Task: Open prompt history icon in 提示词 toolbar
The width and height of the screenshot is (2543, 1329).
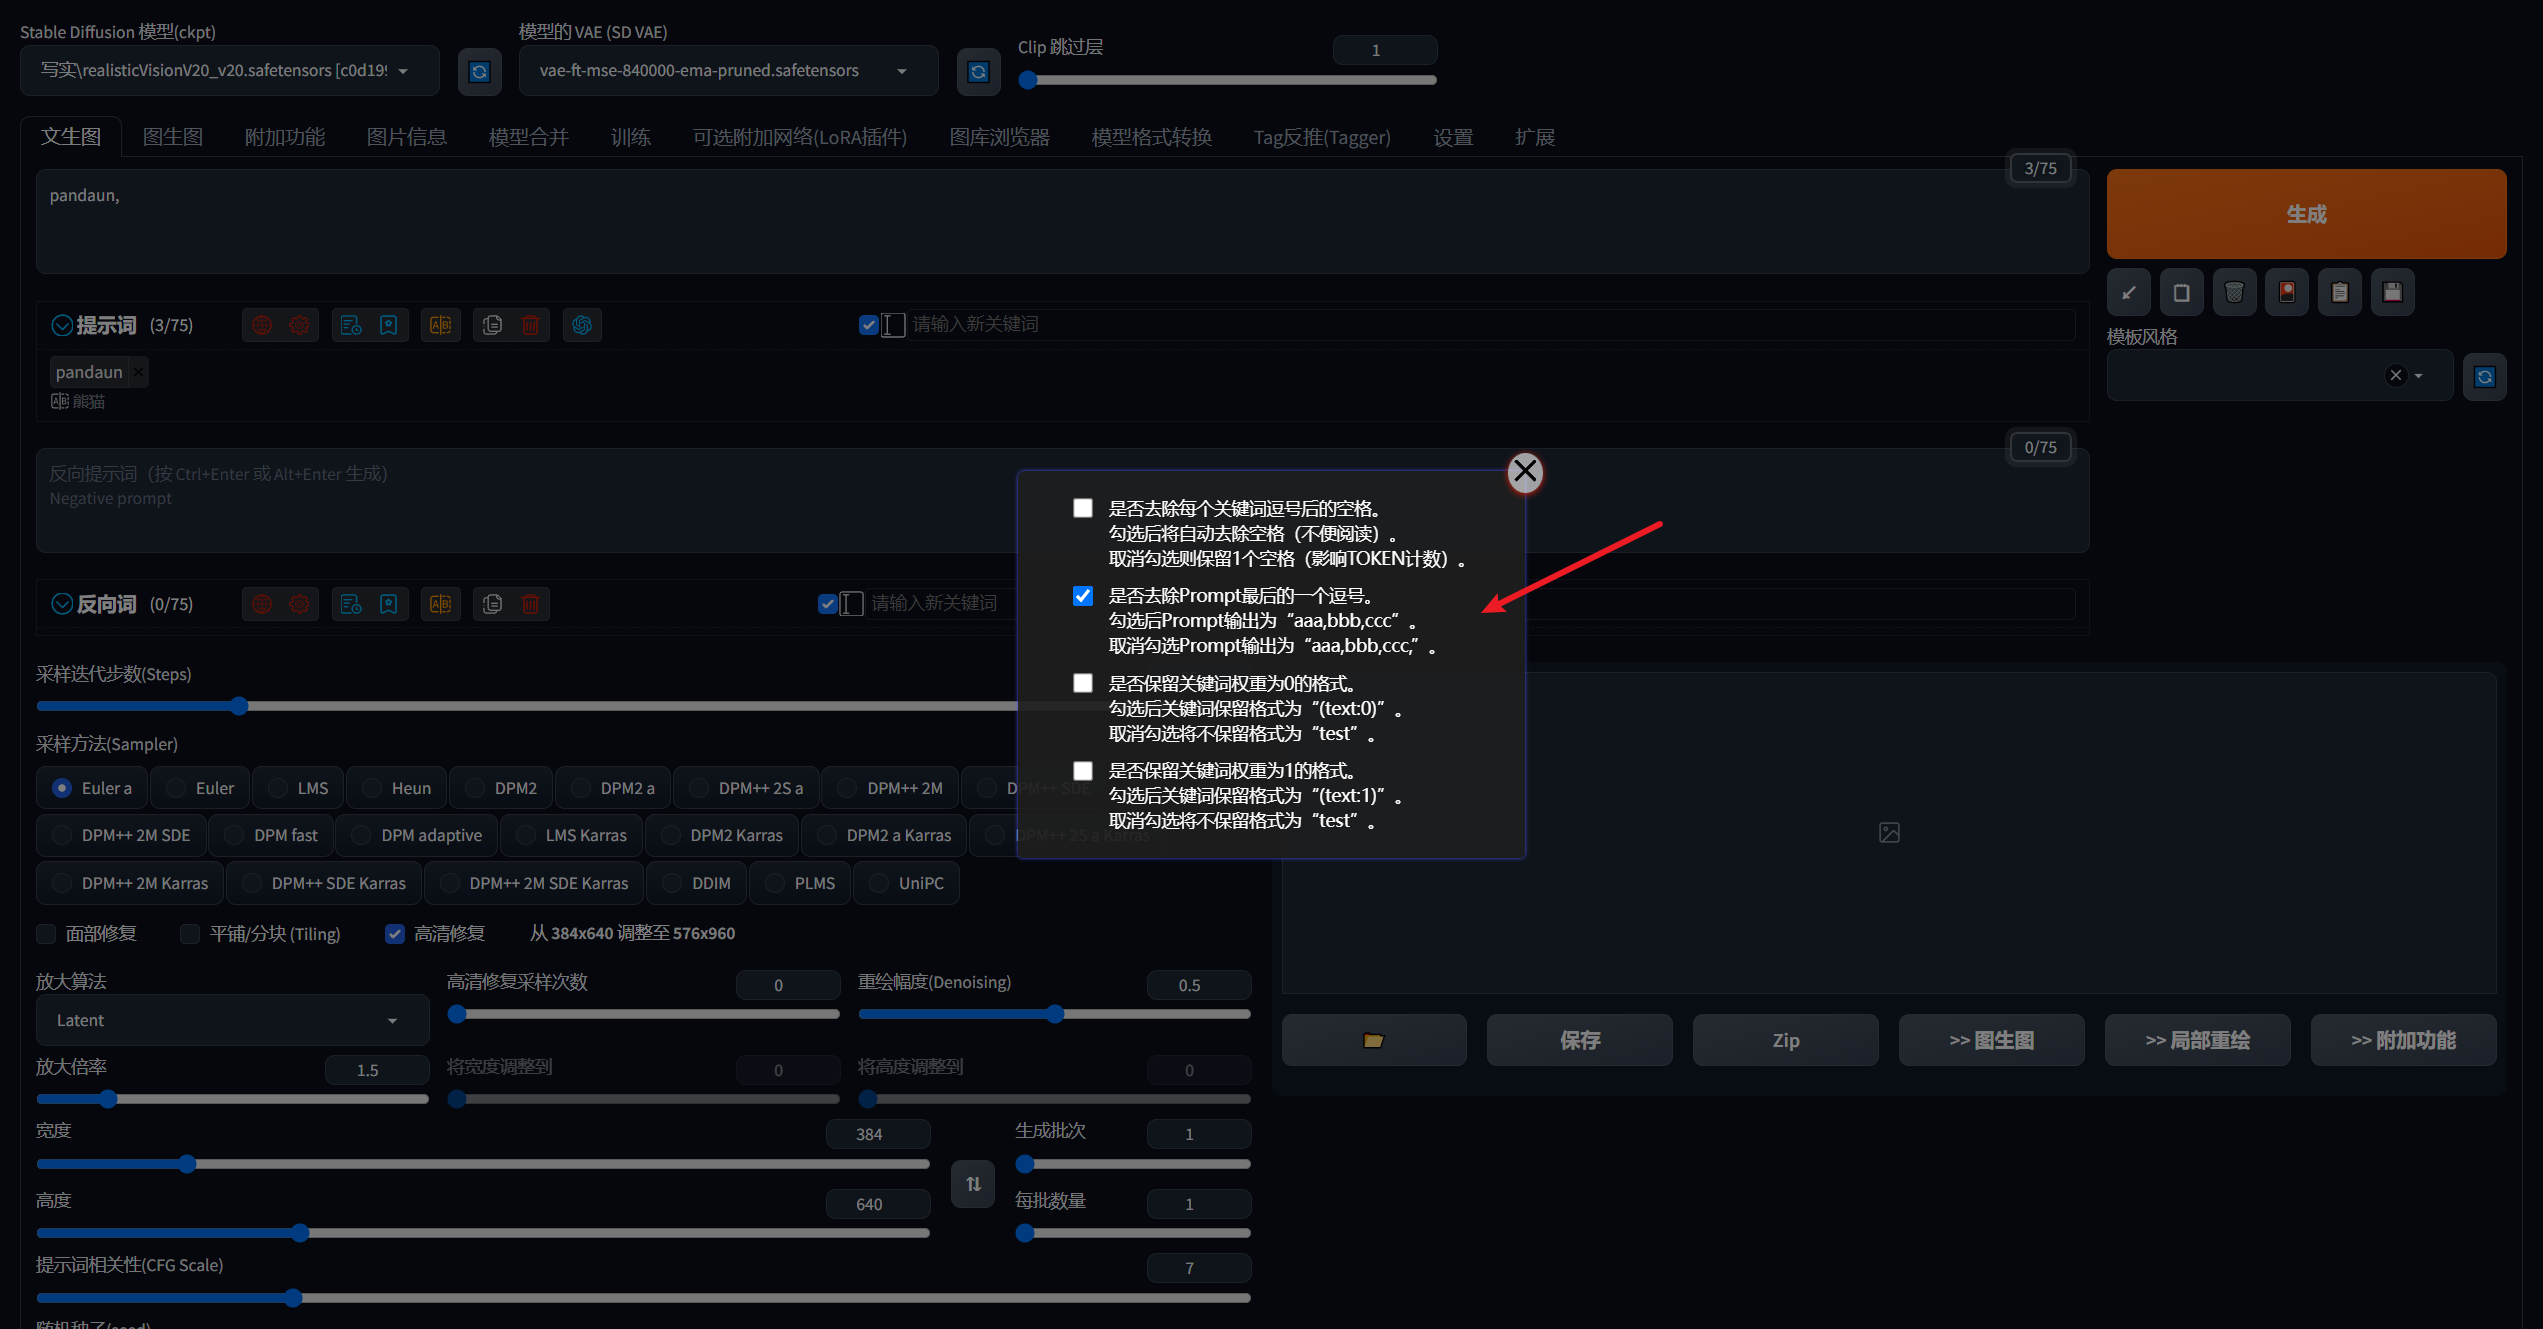Action: coord(351,325)
